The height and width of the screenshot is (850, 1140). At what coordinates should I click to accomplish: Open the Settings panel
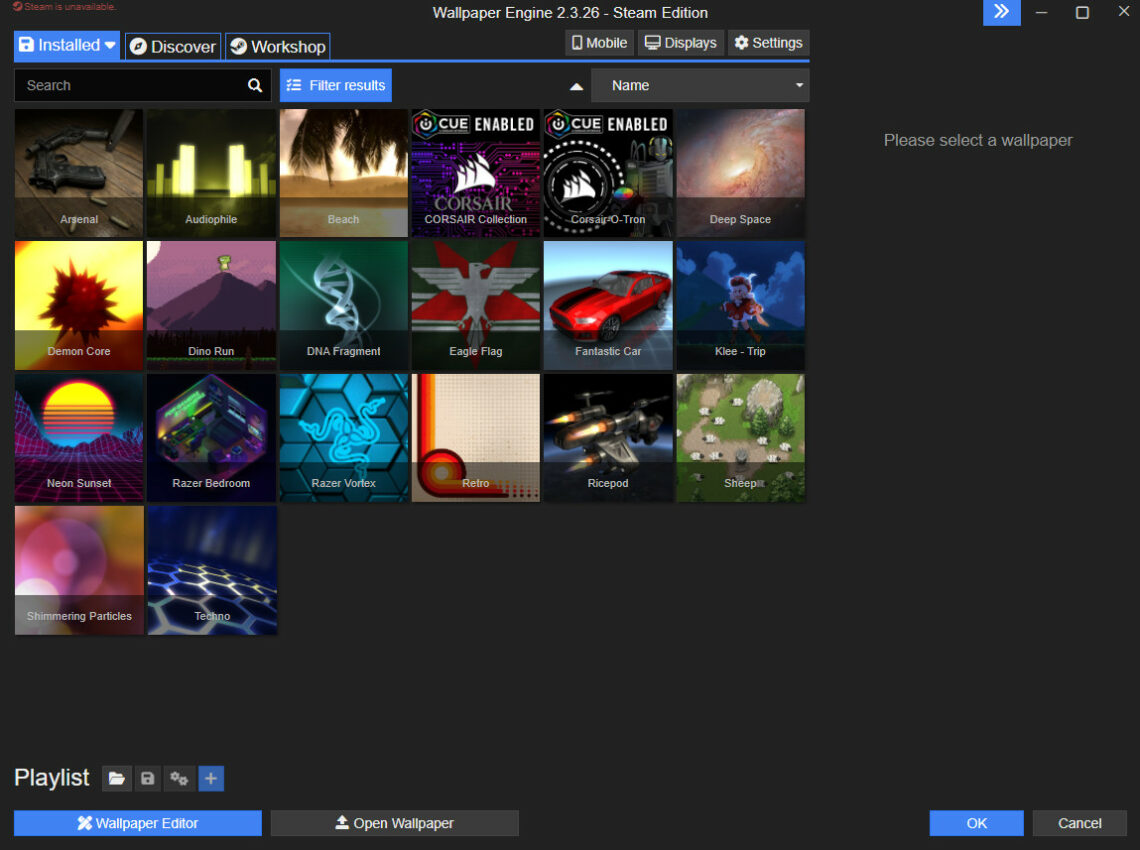(768, 43)
